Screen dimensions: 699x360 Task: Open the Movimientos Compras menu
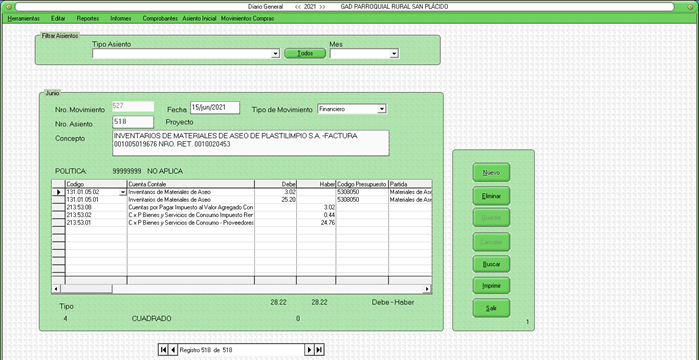247,19
